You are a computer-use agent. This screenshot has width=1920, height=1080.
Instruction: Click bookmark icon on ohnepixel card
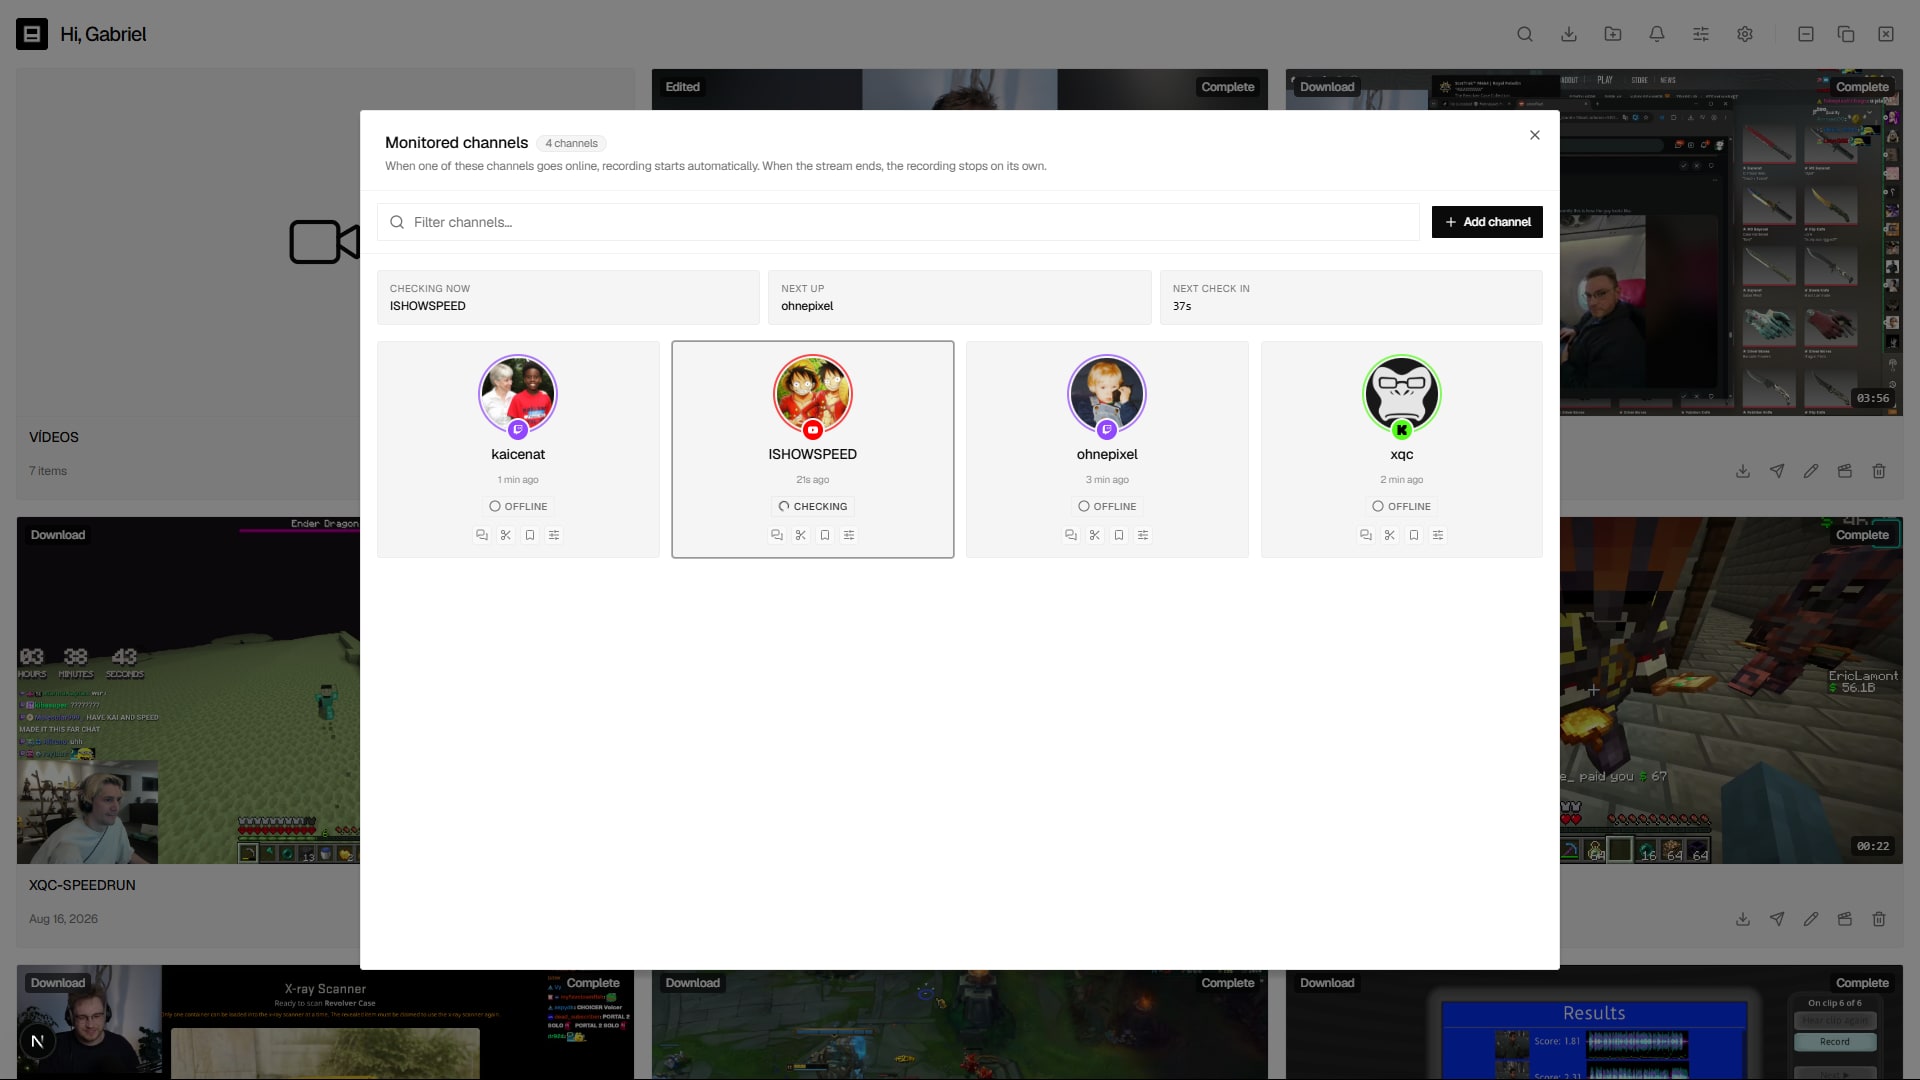click(x=1119, y=535)
